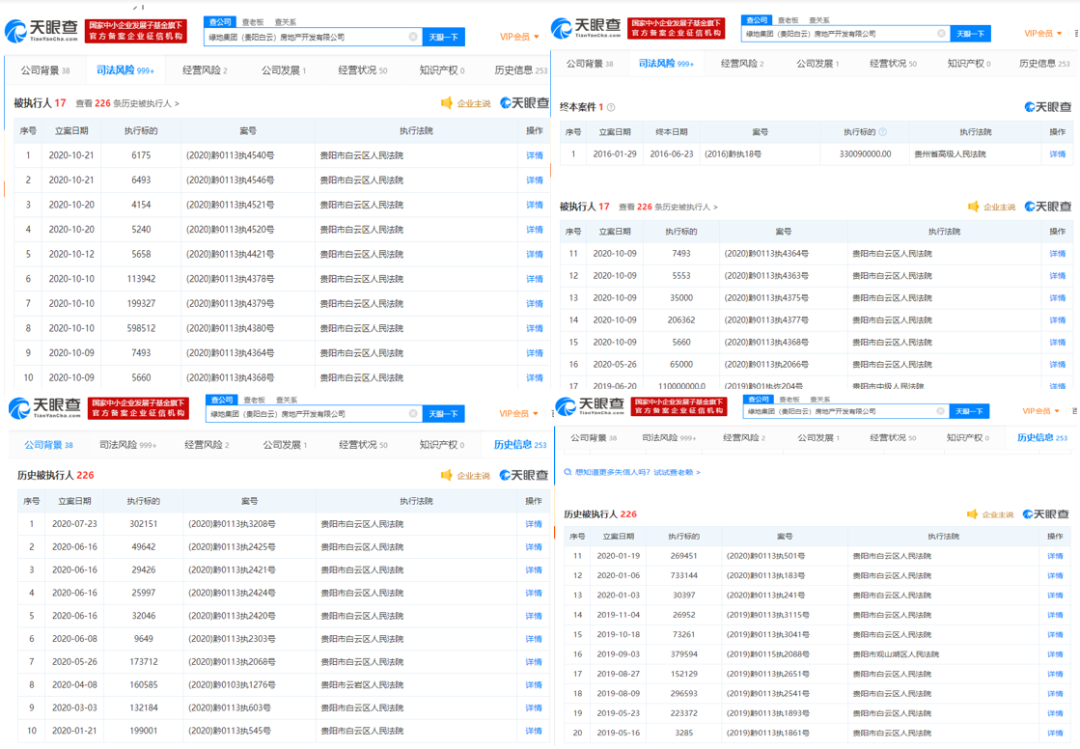
Task: Open 详情 for case (2020)黔0113执4546号
Action: (534, 181)
